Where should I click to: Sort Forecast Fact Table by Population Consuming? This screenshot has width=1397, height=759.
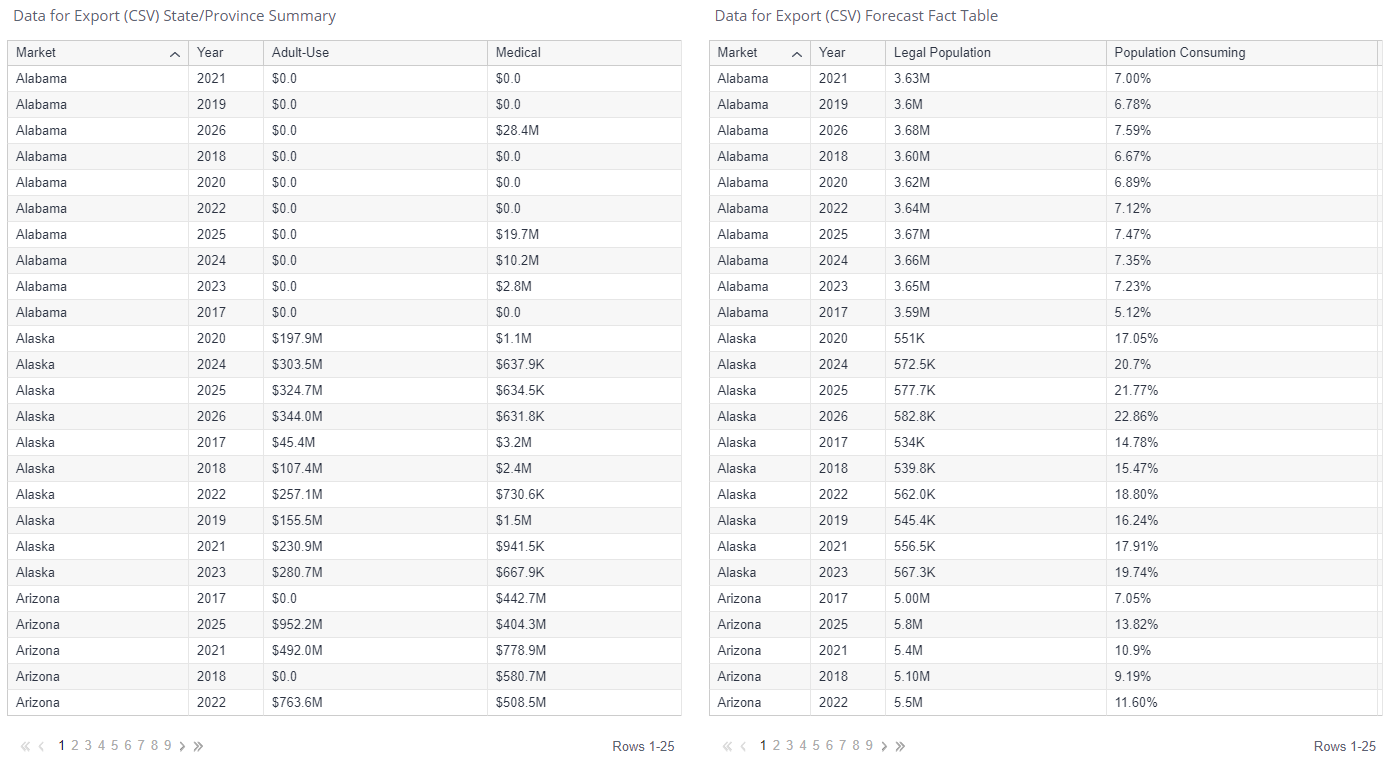(1180, 53)
